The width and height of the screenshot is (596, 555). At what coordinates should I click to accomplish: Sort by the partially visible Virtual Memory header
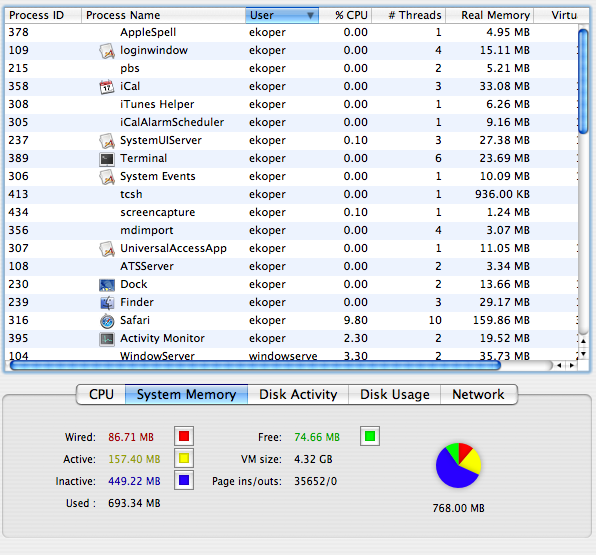(x=561, y=15)
